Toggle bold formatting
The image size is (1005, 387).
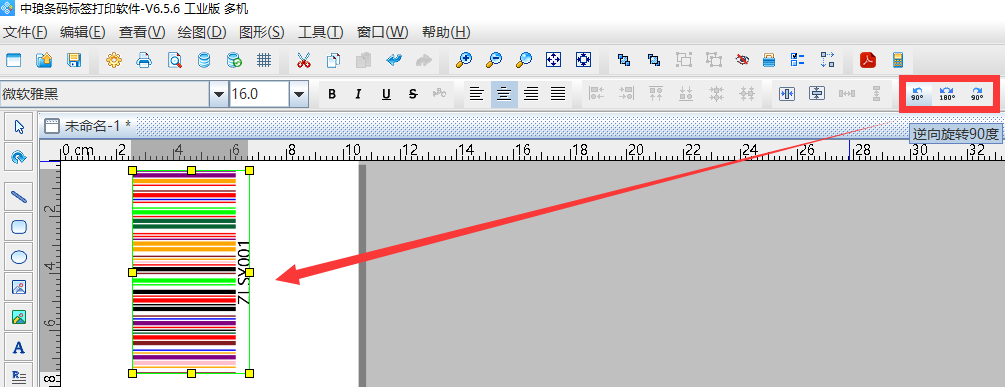tap(332, 94)
